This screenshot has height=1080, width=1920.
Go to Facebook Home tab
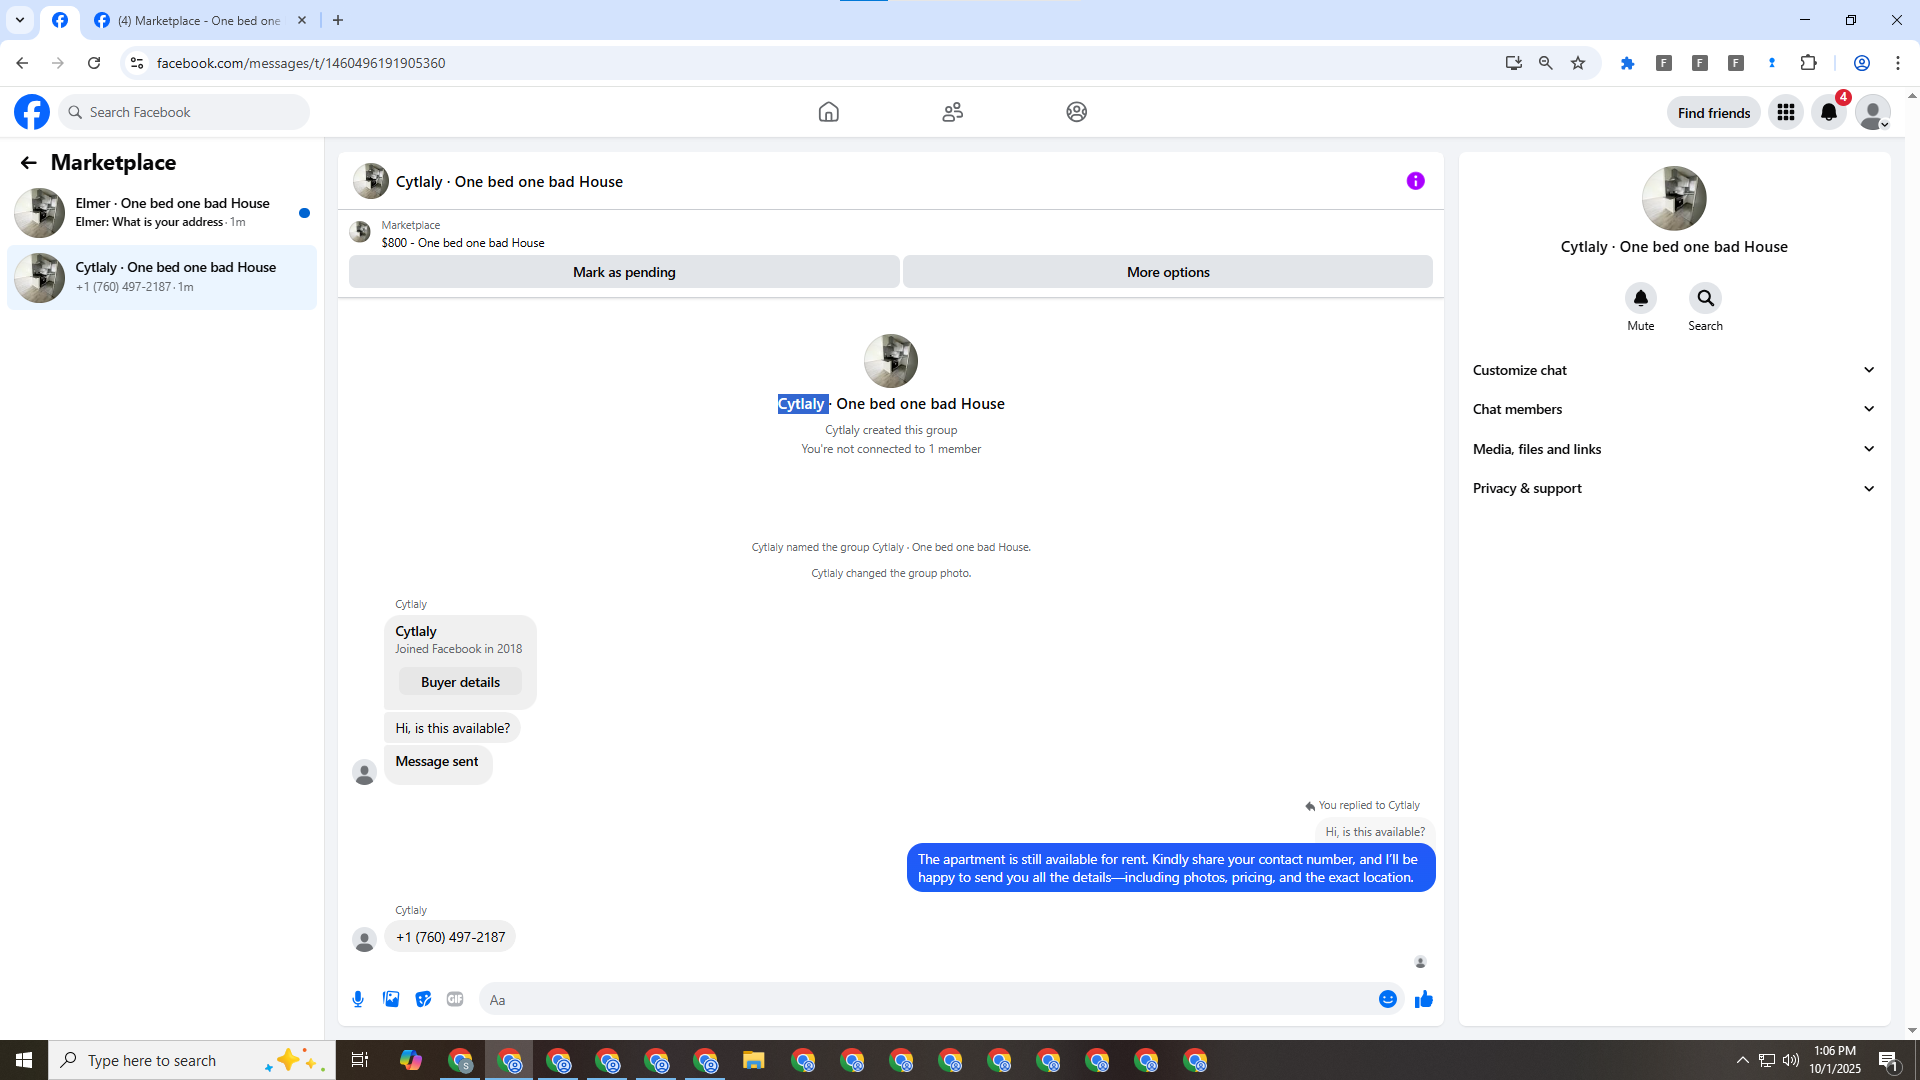coord(828,112)
